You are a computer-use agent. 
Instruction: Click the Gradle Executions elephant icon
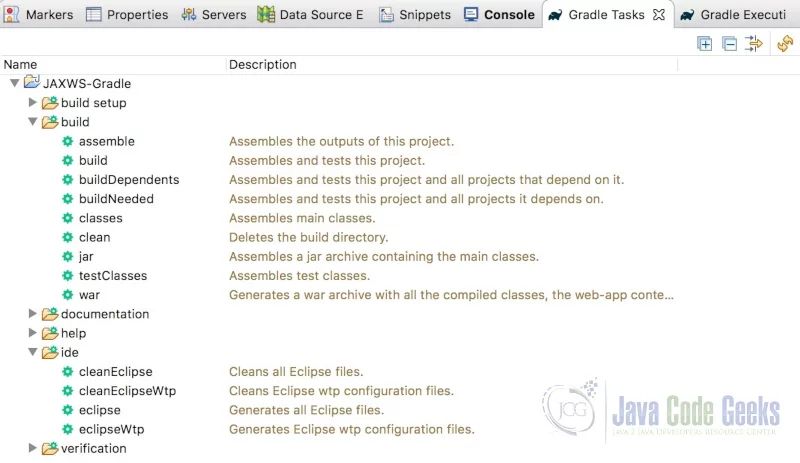point(687,15)
